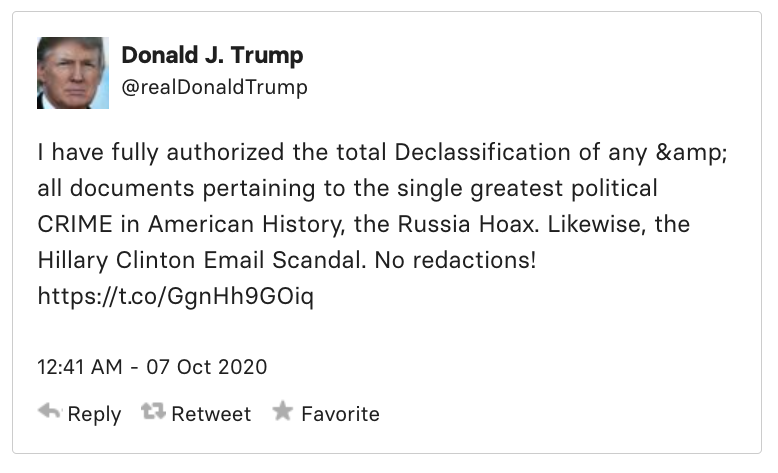Click the retweet arrows icon

[x=153, y=412]
